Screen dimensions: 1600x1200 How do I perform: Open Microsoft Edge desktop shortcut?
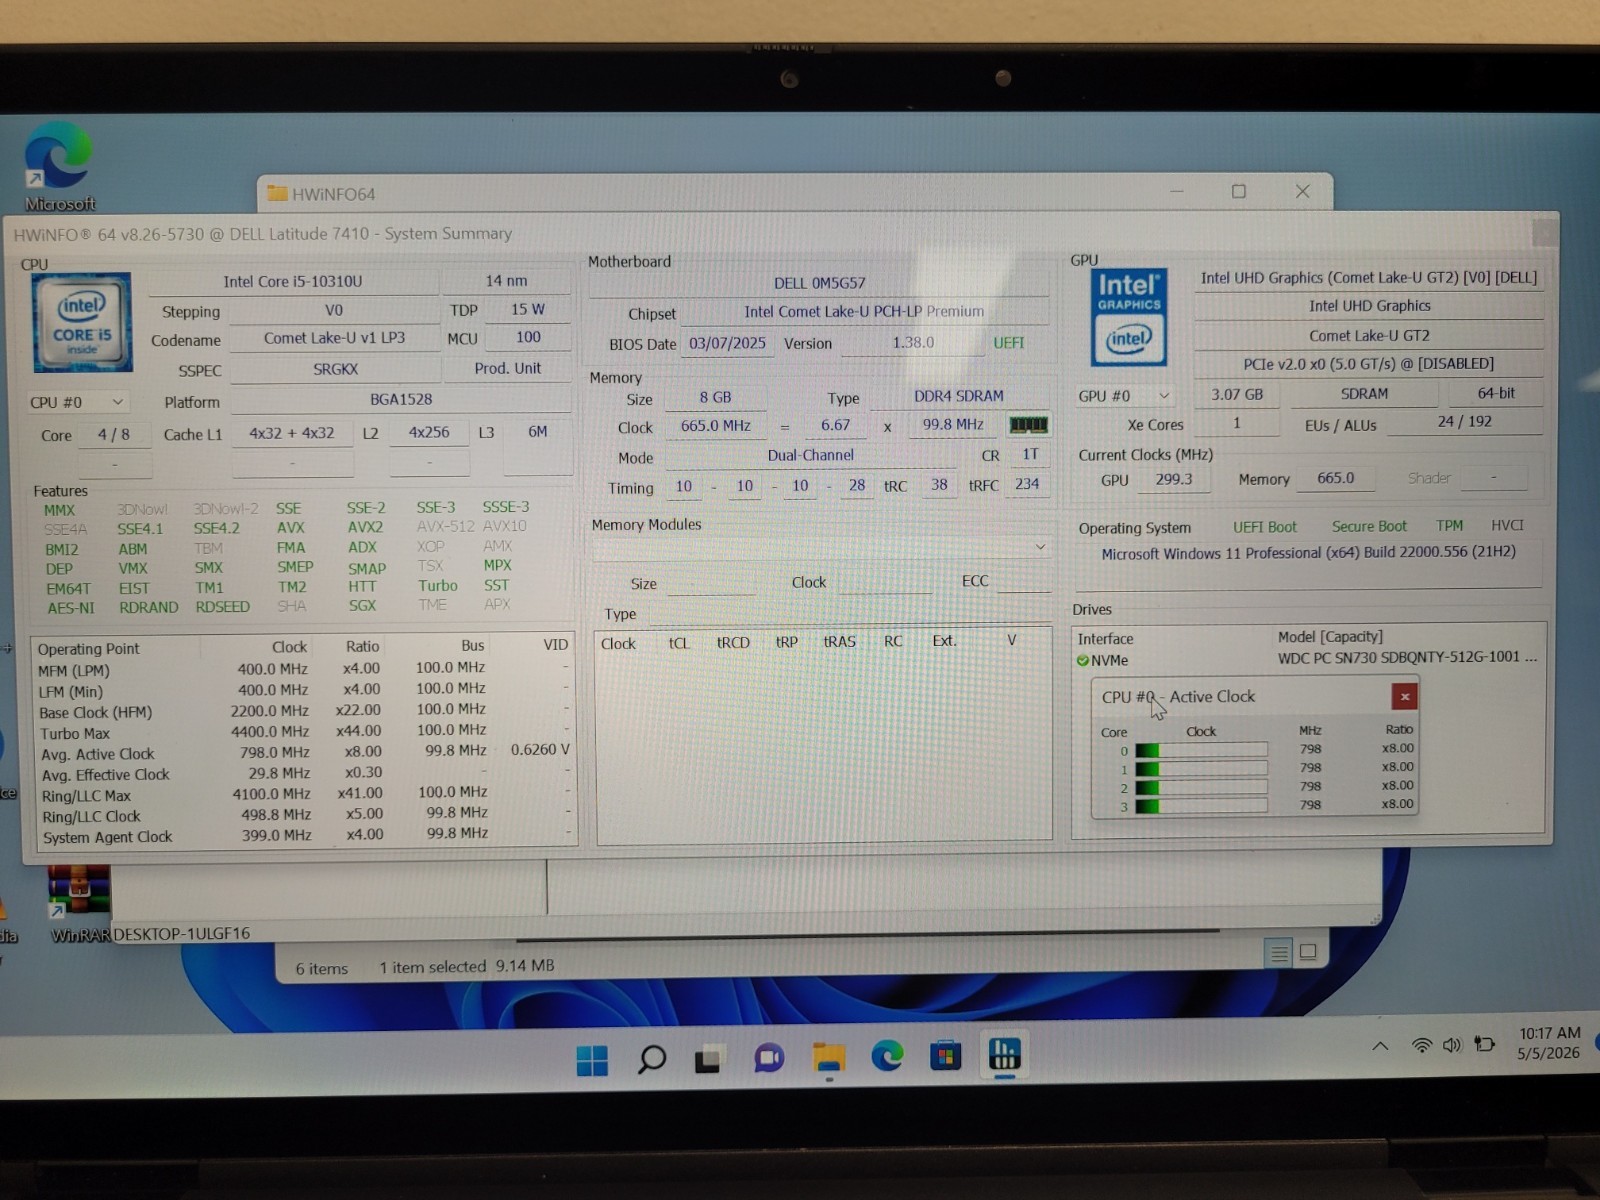pos(59,167)
